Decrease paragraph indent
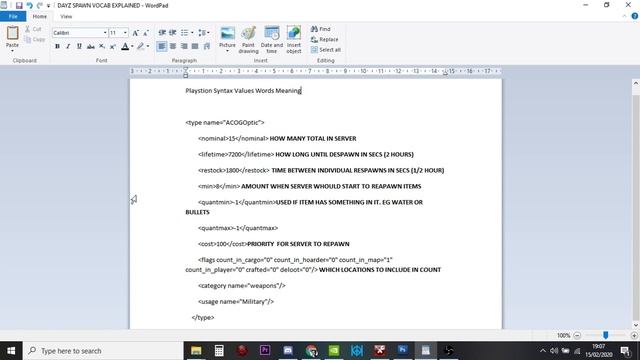The width and height of the screenshot is (640, 360). [x=162, y=33]
